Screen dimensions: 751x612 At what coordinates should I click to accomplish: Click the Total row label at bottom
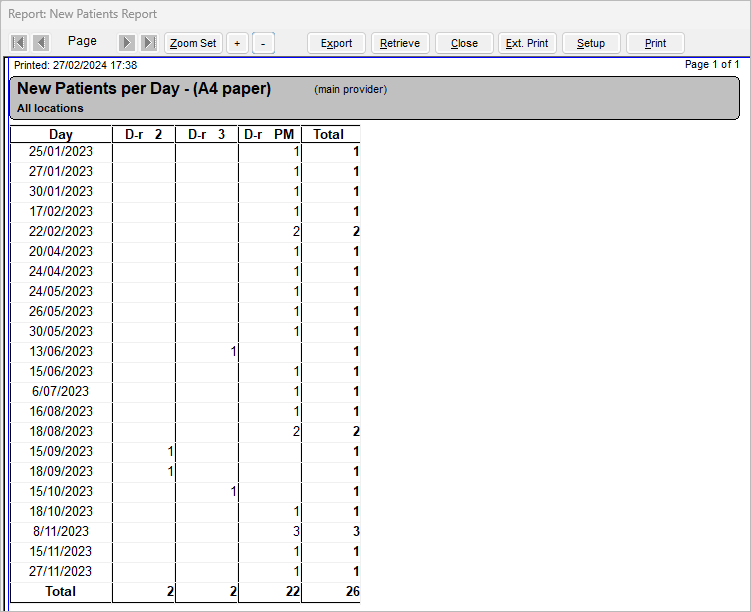[x=61, y=592]
